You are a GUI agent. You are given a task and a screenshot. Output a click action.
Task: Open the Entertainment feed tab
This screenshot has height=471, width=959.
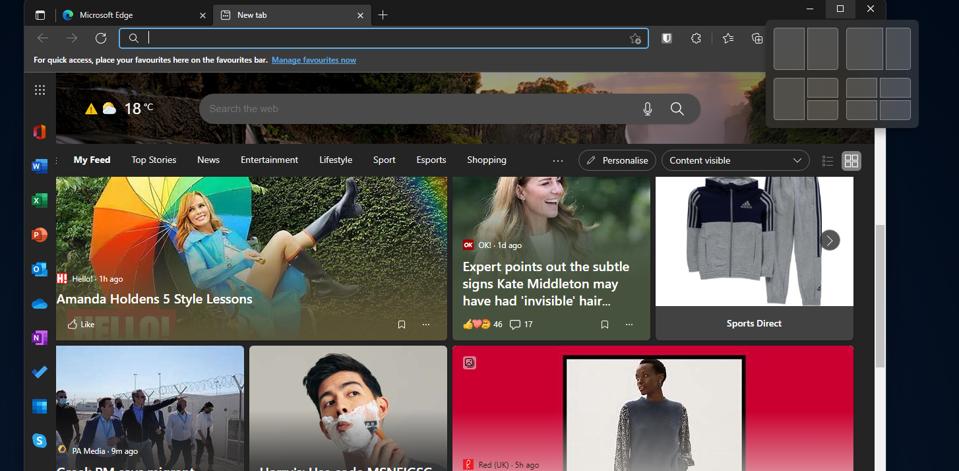[269, 160]
